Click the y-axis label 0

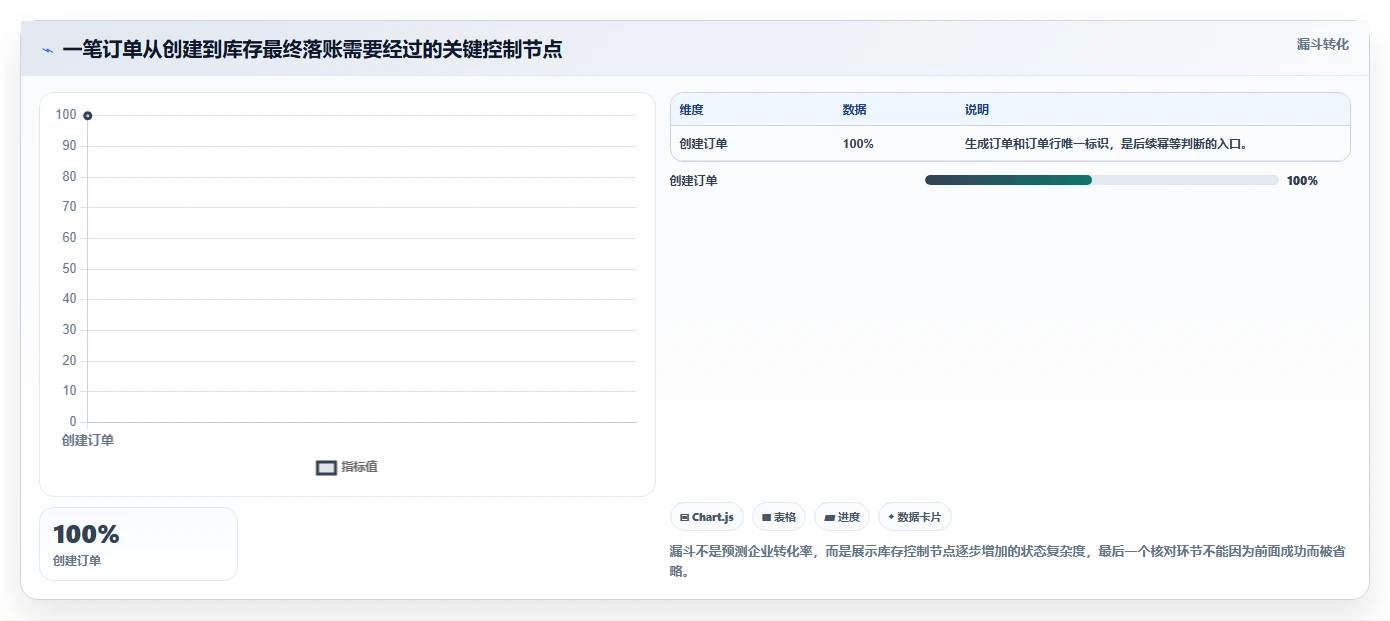(x=72, y=422)
